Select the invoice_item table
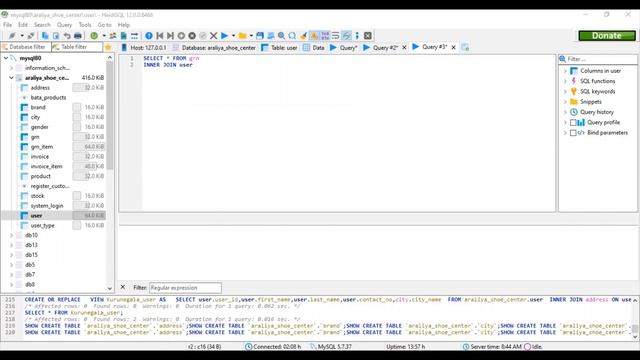The height and width of the screenshot is (360, 640). 47,166
